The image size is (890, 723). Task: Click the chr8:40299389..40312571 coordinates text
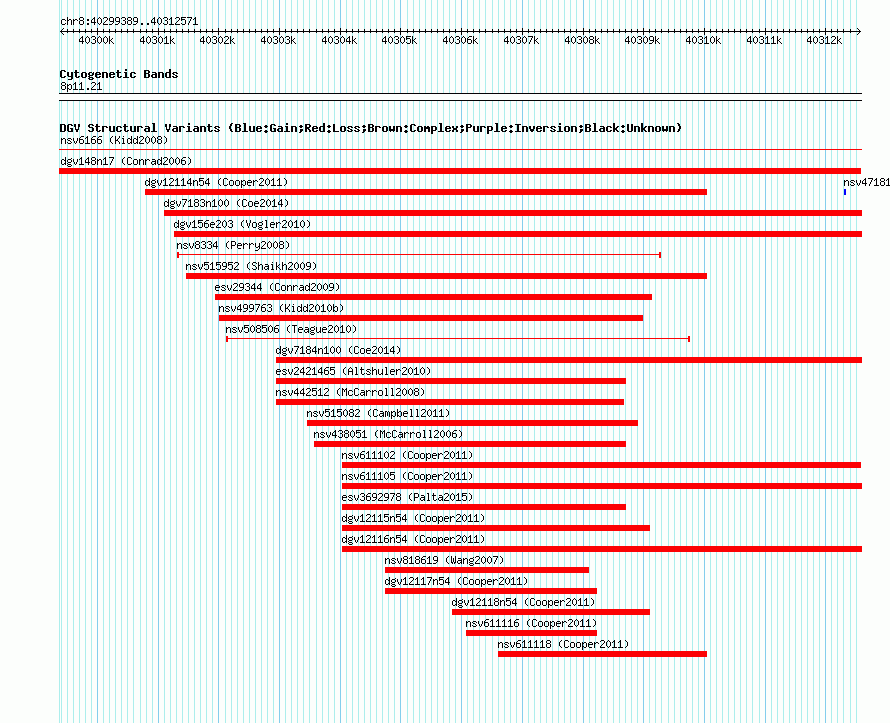pos(129,22)
